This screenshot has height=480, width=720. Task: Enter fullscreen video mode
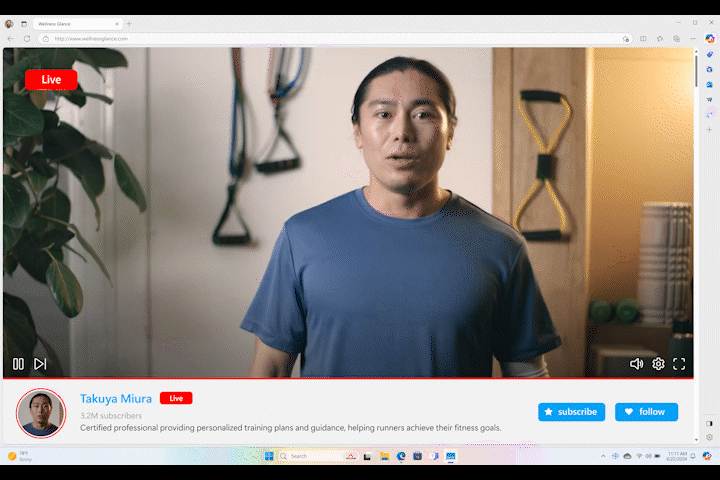[x=679, y=364]
